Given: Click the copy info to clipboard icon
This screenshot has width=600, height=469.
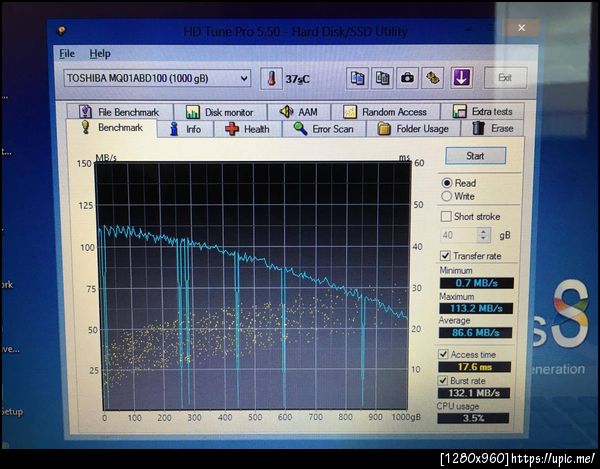Looking at the screenshot, I should [357, 78].
